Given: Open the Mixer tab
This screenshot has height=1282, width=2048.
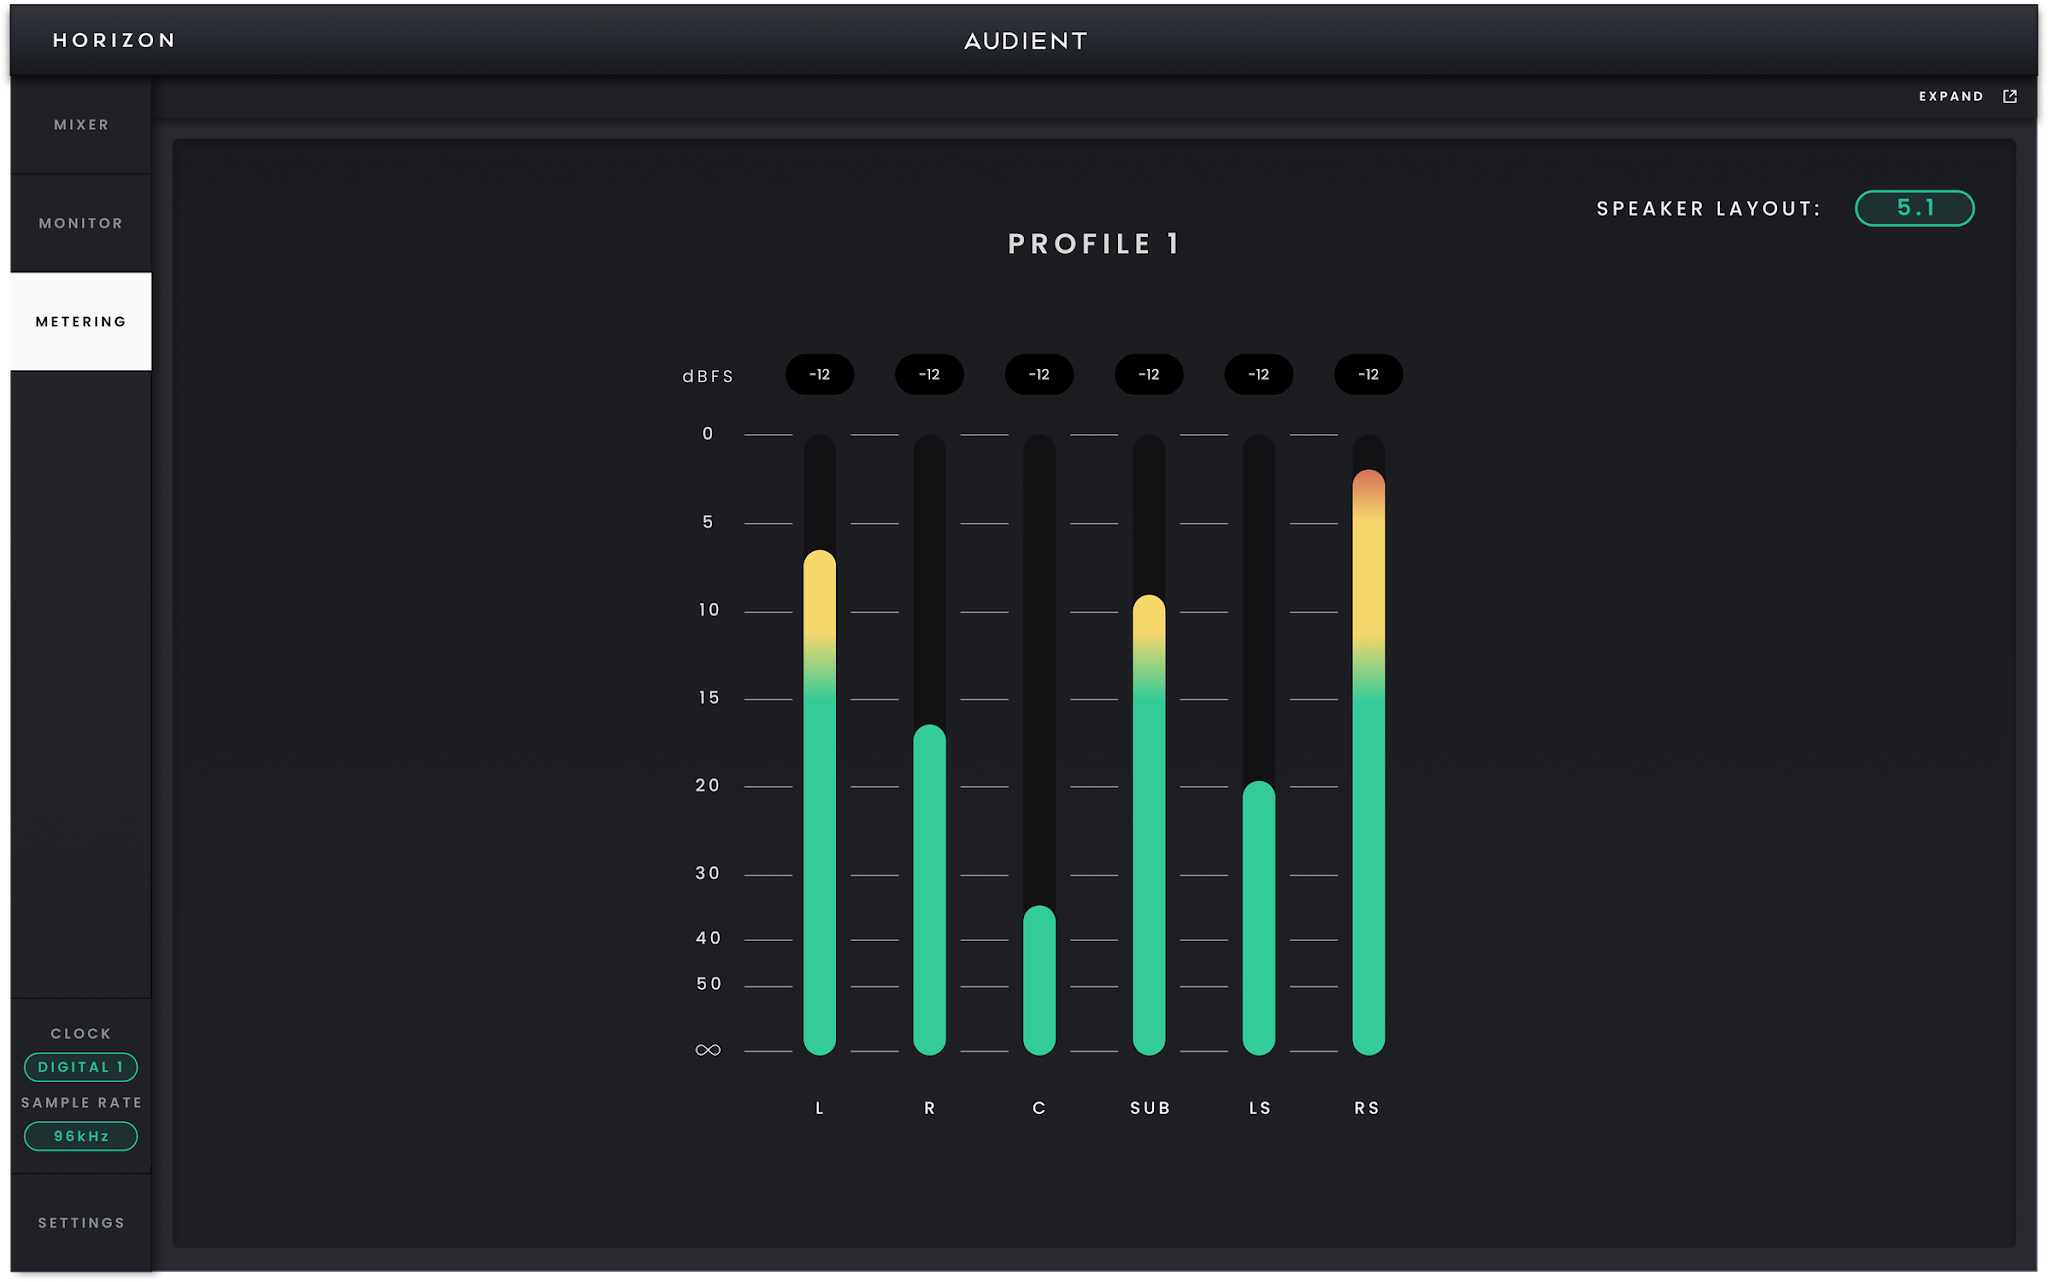Looking at the screenshot, I should 81,125.
